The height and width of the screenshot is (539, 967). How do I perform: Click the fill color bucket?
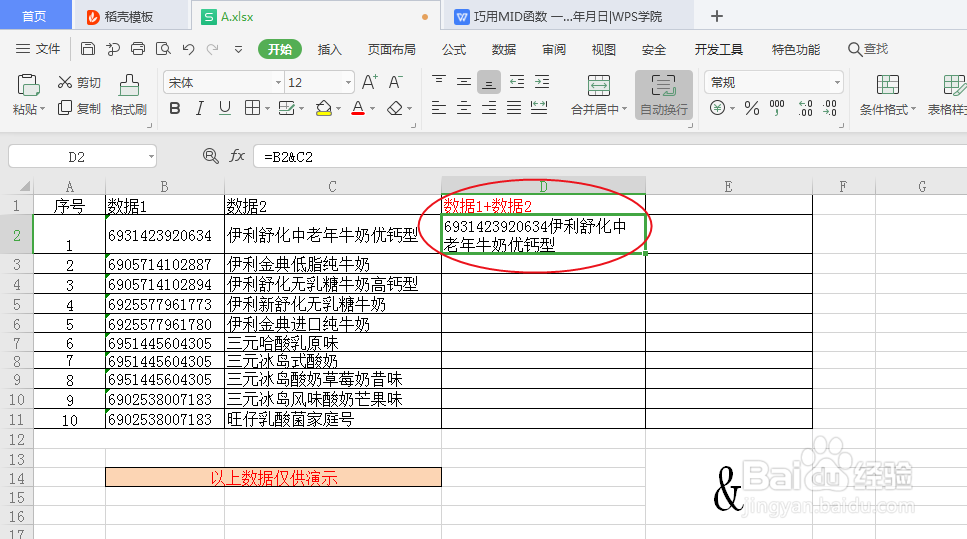click(x=323, y=109)
